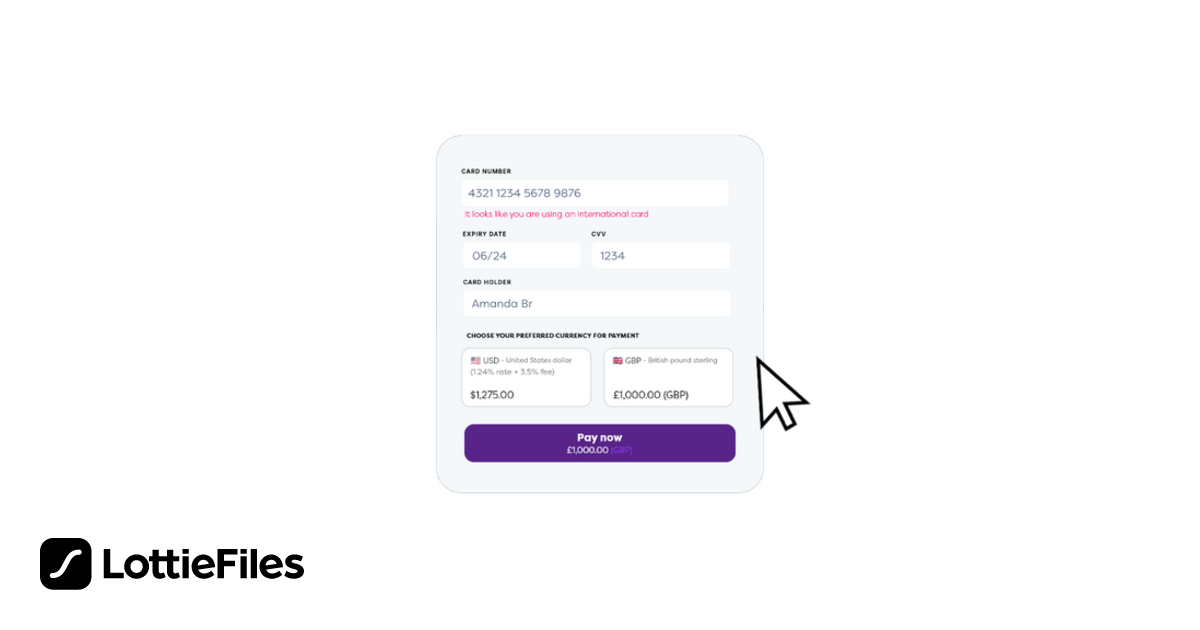Click the large mouse cursor arrow graphic
This screenshot has height=630, width=1200.
coord(779,394)
